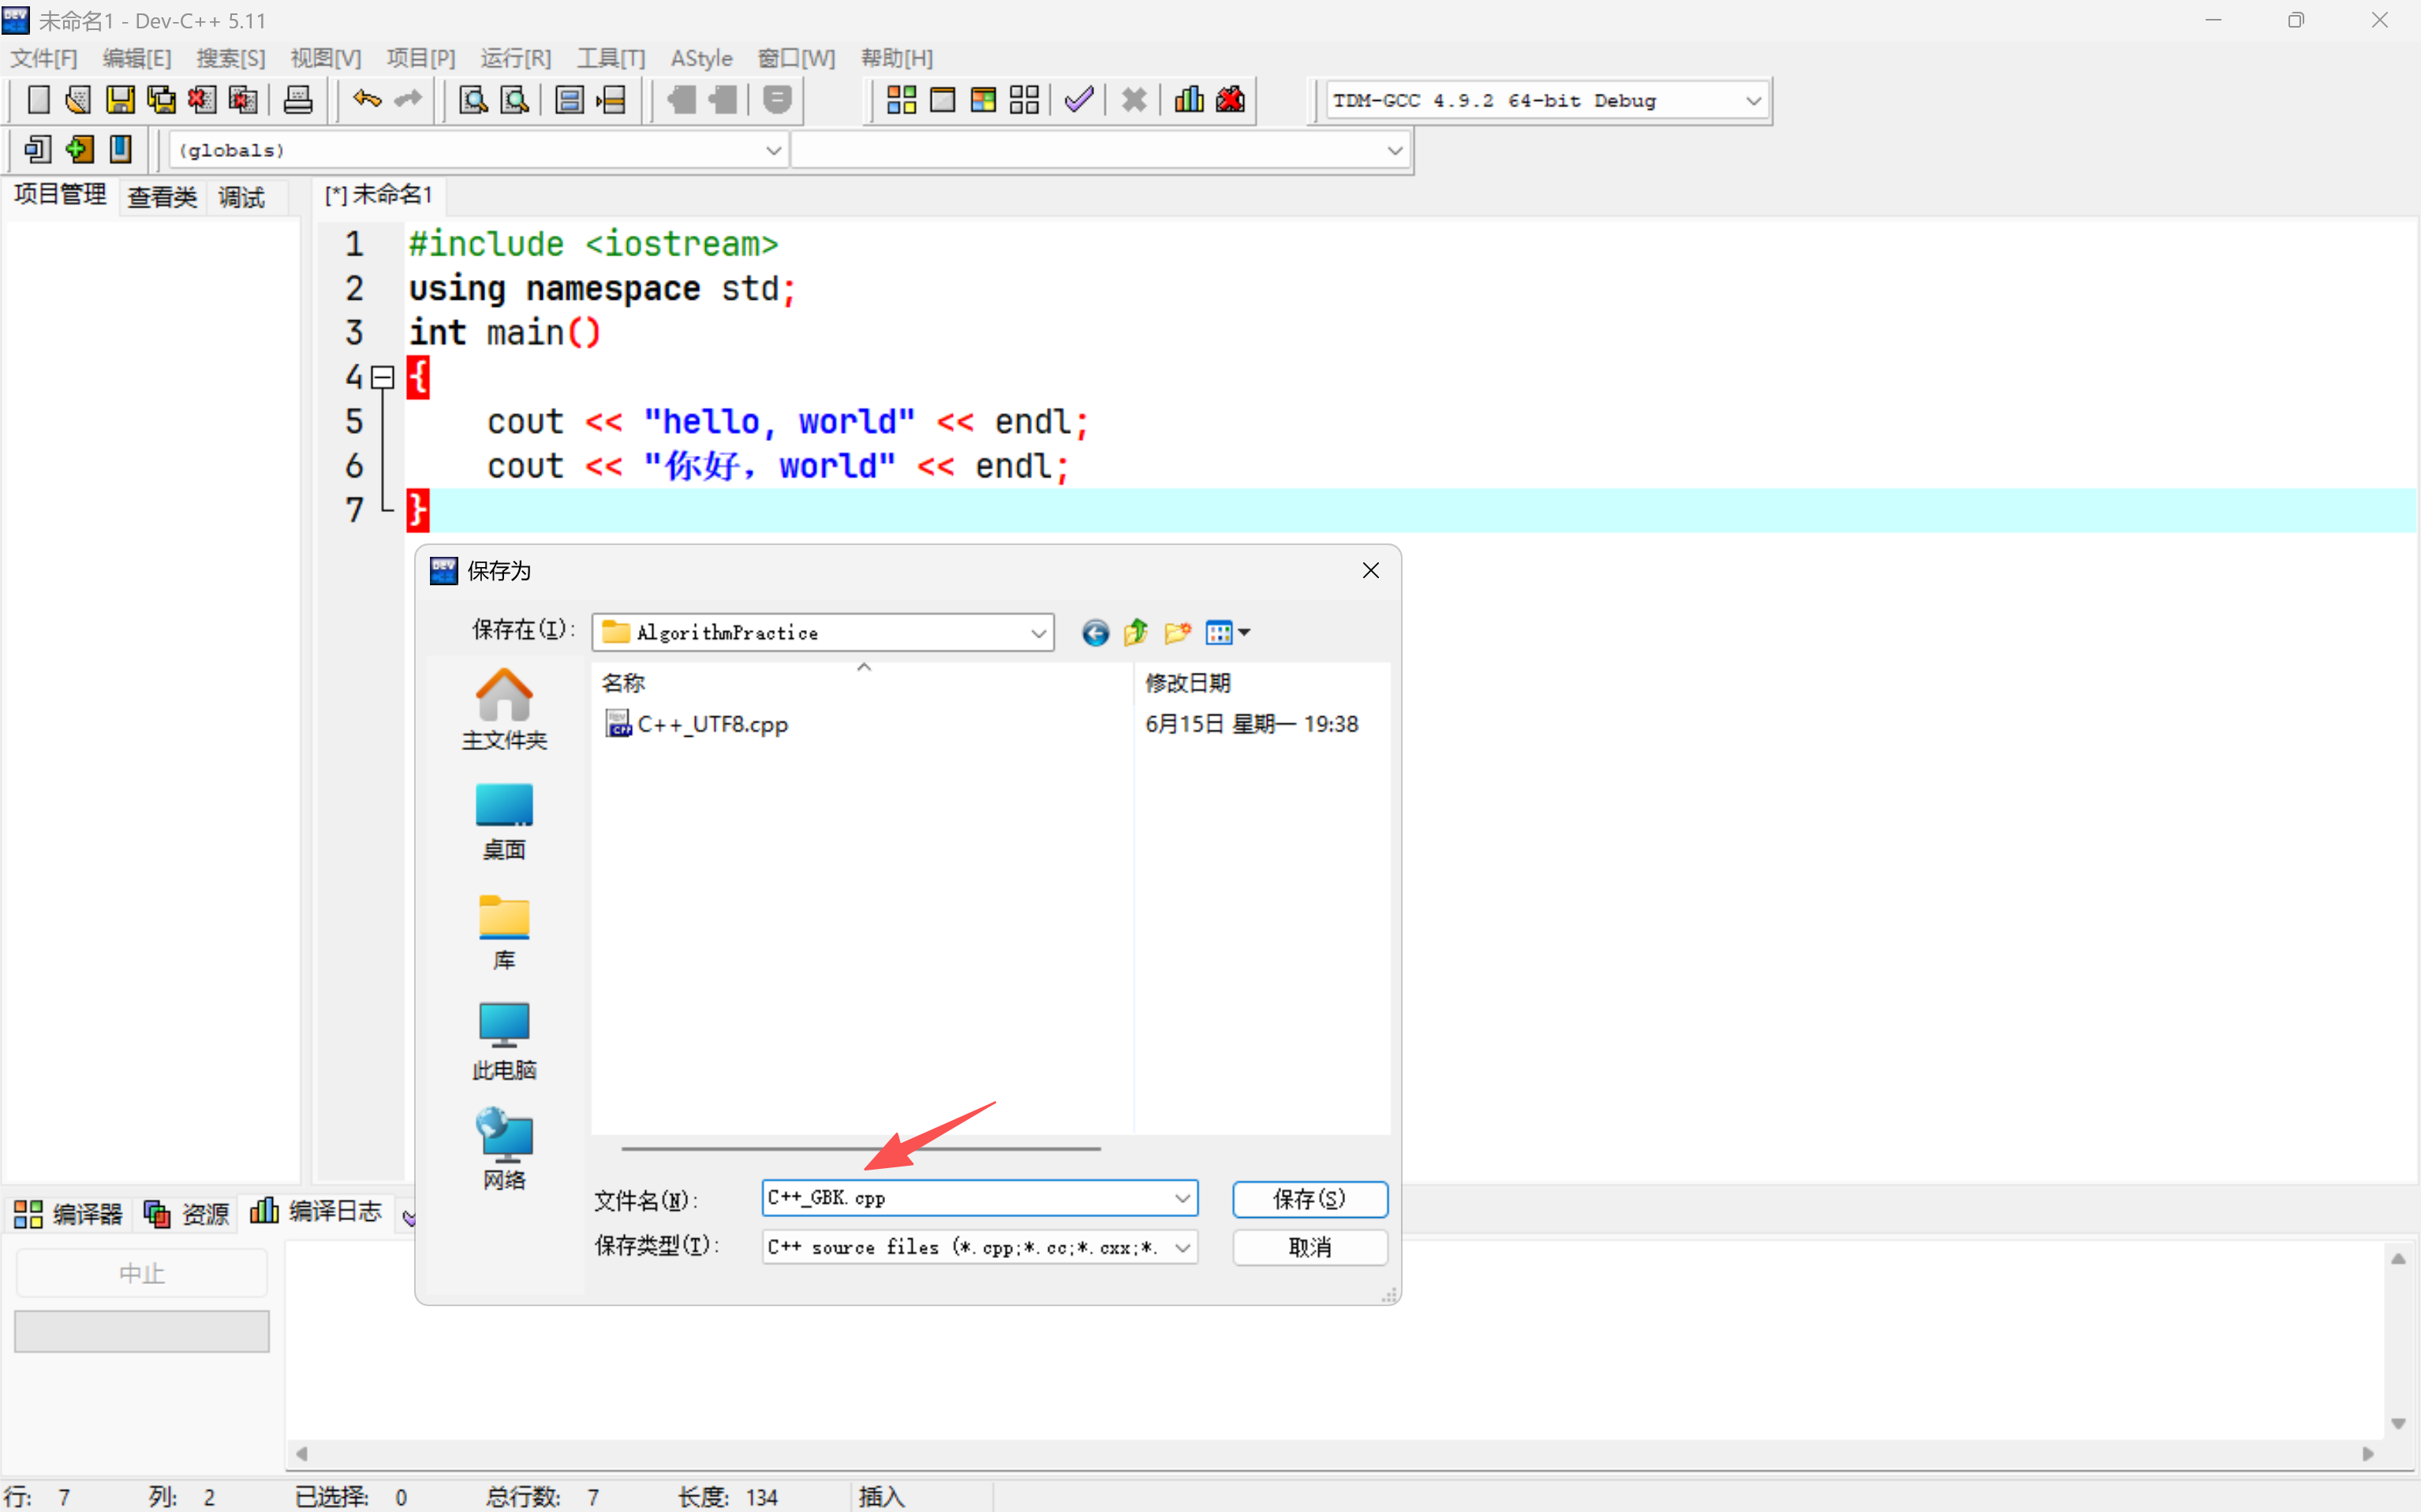
Task: Click the Close file toolbar icon
Action: click(202, 100)
